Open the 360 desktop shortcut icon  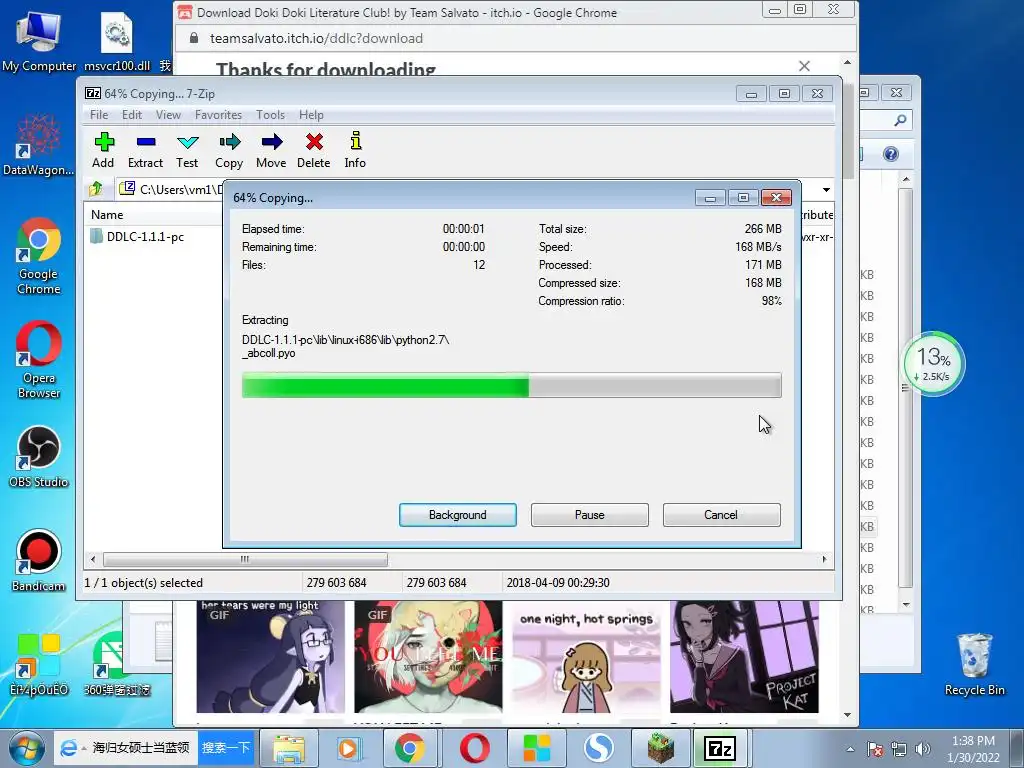(116, 664)
